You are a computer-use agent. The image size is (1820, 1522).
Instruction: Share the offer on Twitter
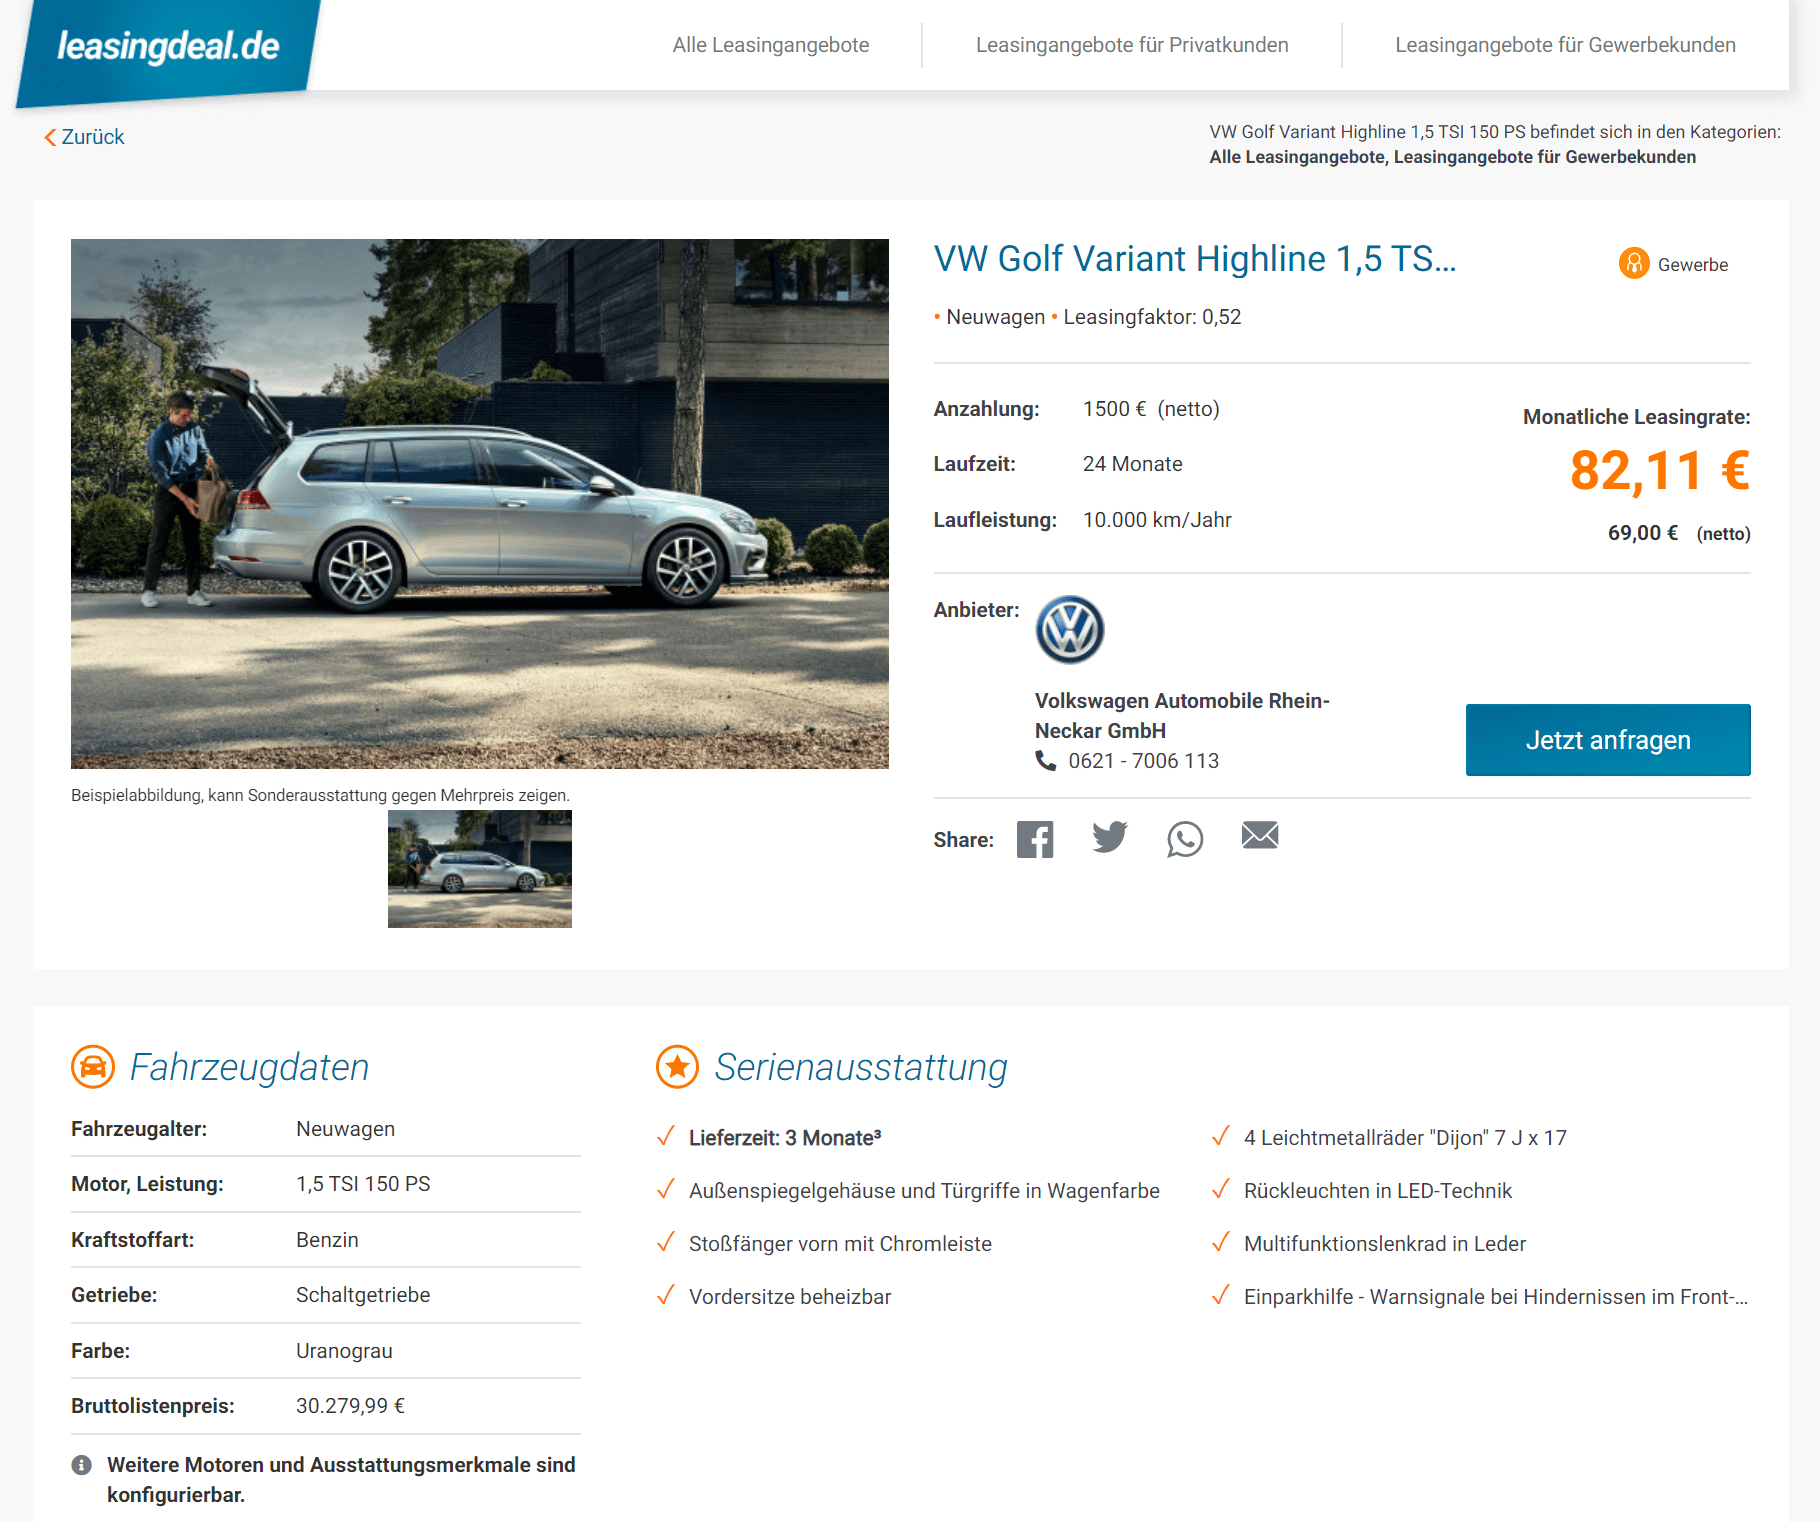1110,837
